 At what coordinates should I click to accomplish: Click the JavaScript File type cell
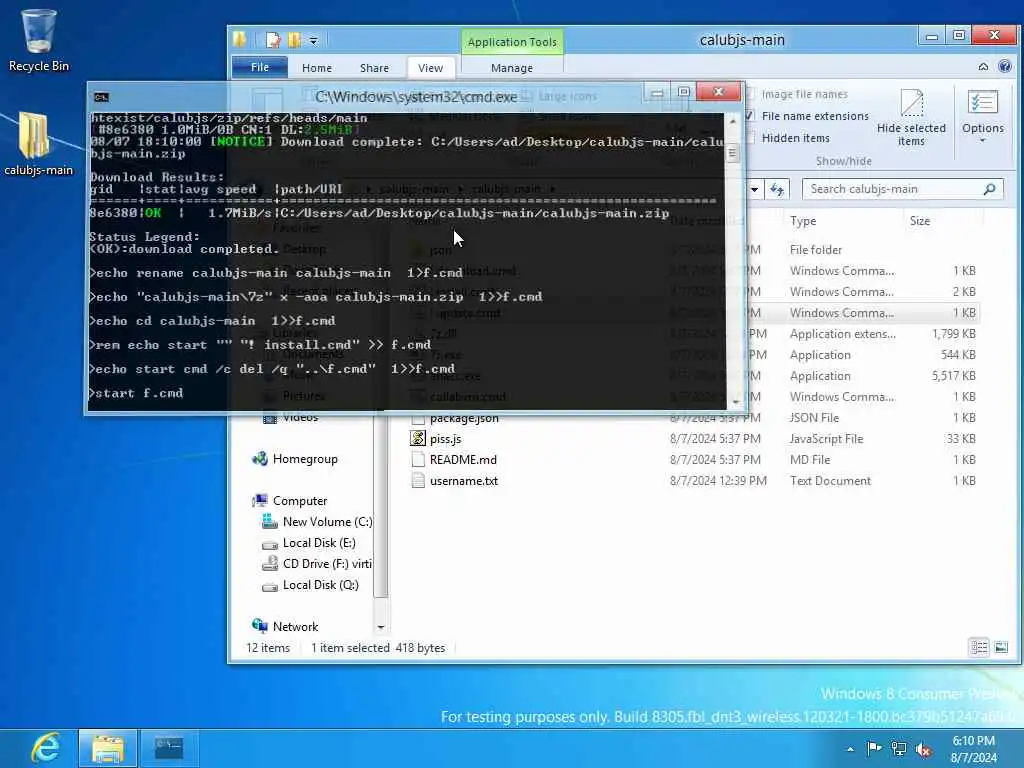coord(826,439)
